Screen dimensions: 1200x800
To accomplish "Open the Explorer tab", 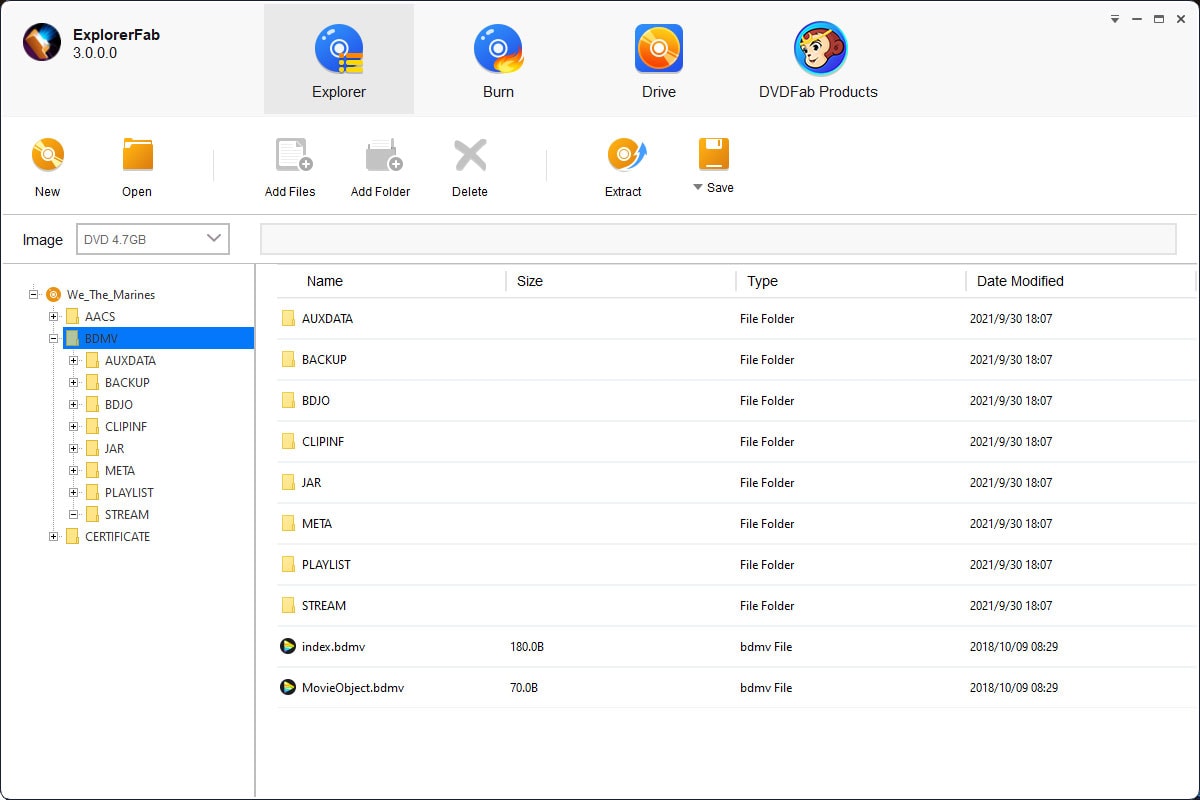I will (x=339, y=59).
